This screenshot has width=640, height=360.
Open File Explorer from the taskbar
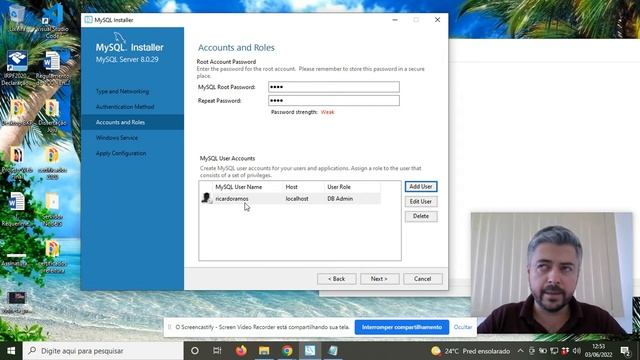click(x=264, y=351)
